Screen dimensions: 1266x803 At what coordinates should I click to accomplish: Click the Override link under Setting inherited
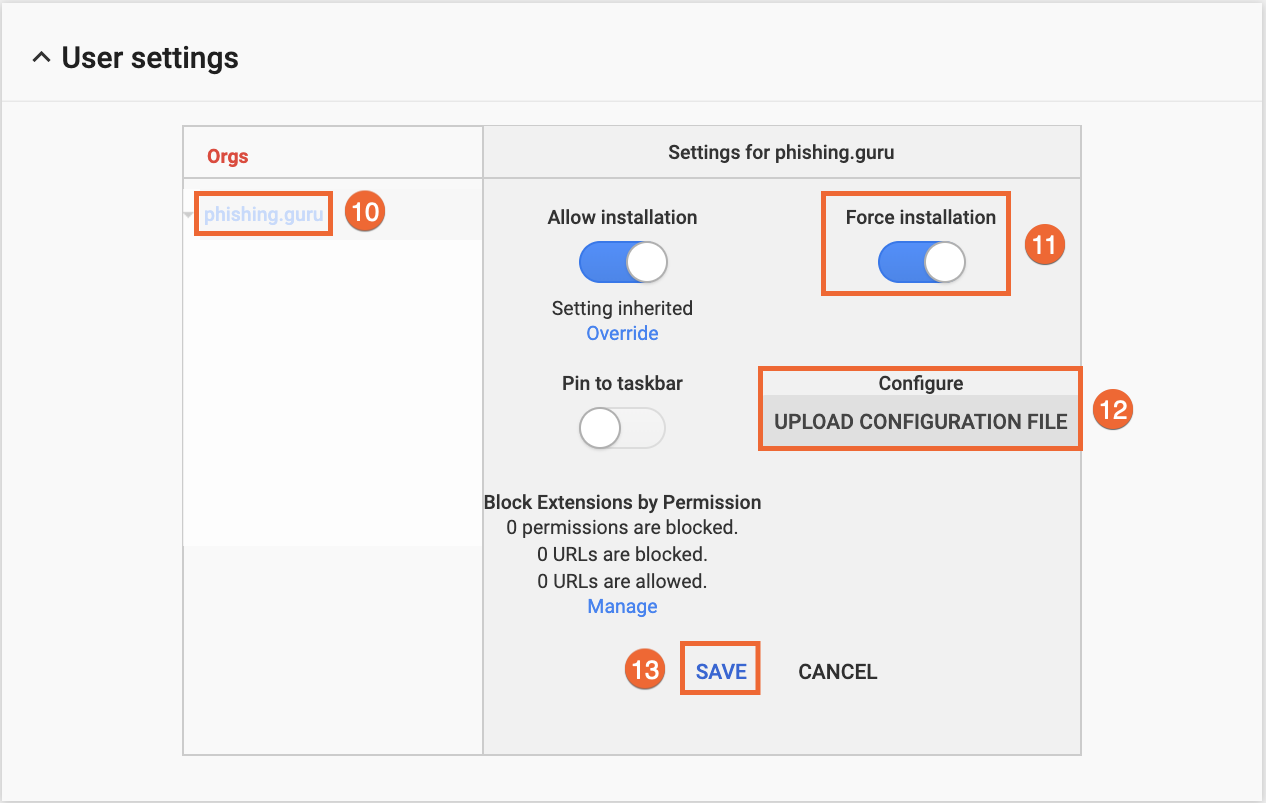[x=622, y=333]
